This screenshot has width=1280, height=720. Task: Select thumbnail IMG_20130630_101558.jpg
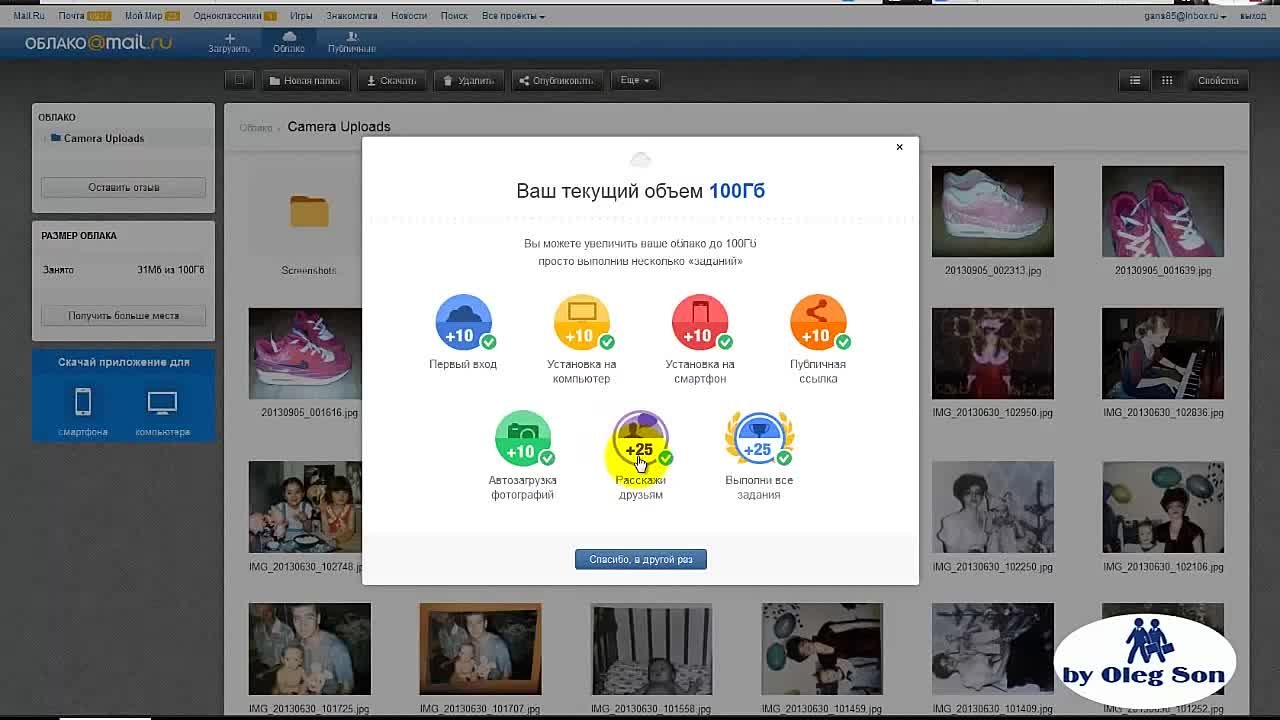(x=651, y=648)
